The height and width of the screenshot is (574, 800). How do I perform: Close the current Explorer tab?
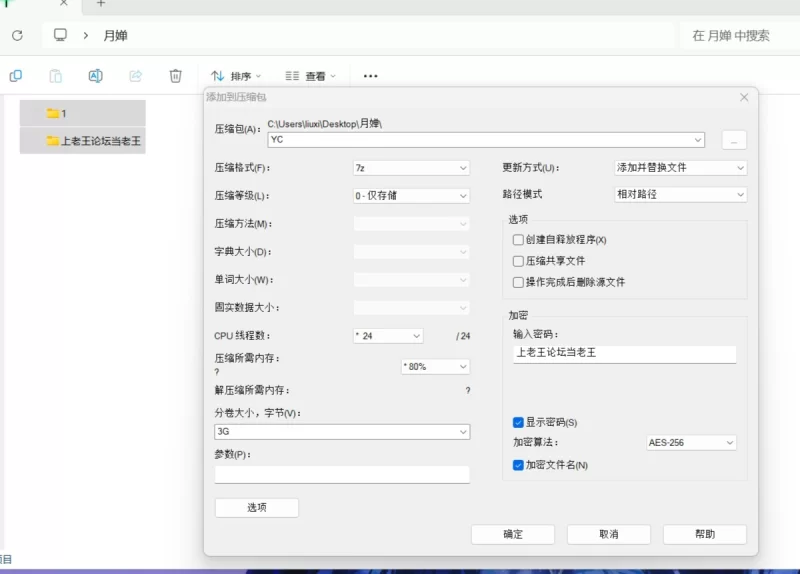tap(64, 3)
